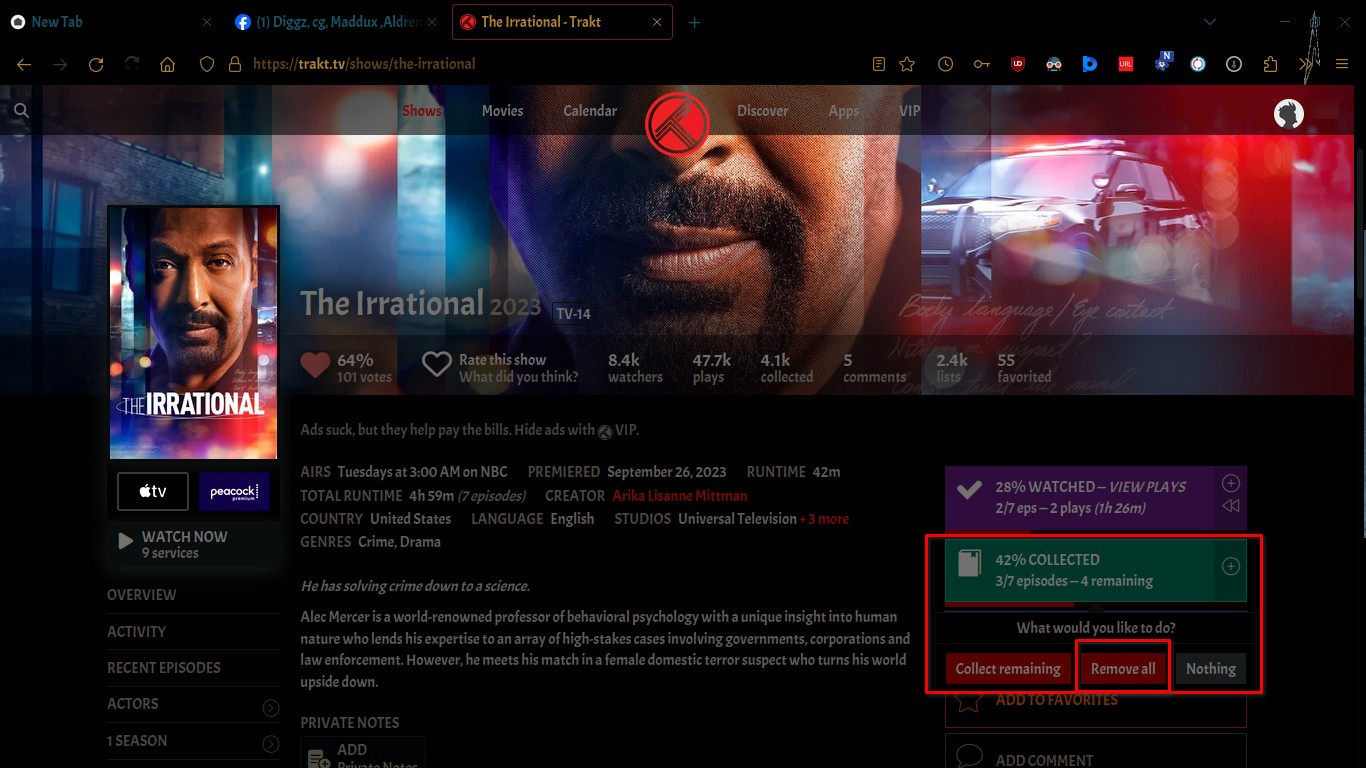
Task: Expand the 1 Season sidebar arrow
Action: (x=270, y=744)
